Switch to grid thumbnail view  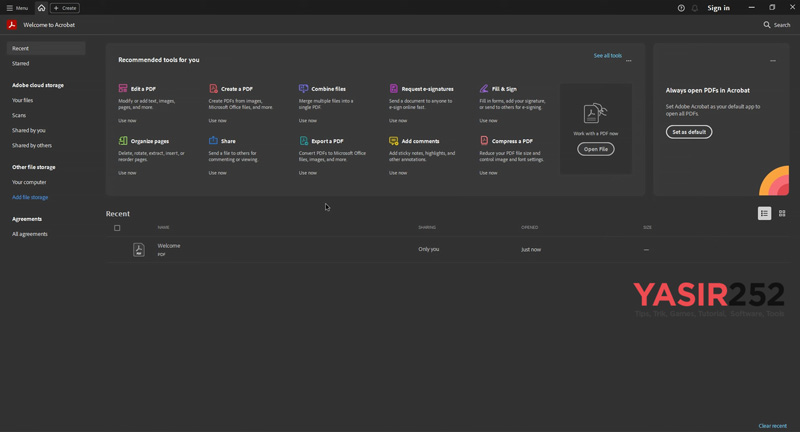coord(782,214)
